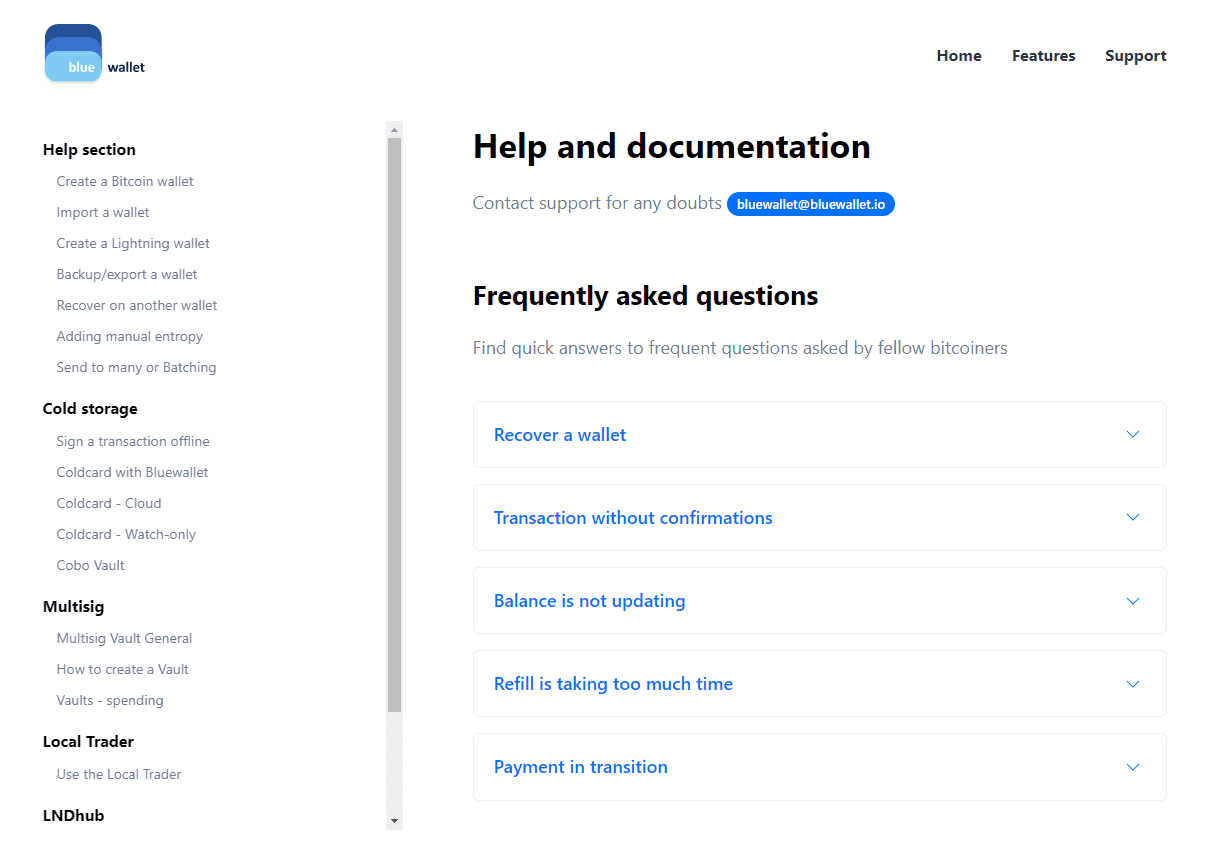Screen dimensions: 1215x854
Task: Click sidebar scrollbar down arrow
Action: point(394,821)
